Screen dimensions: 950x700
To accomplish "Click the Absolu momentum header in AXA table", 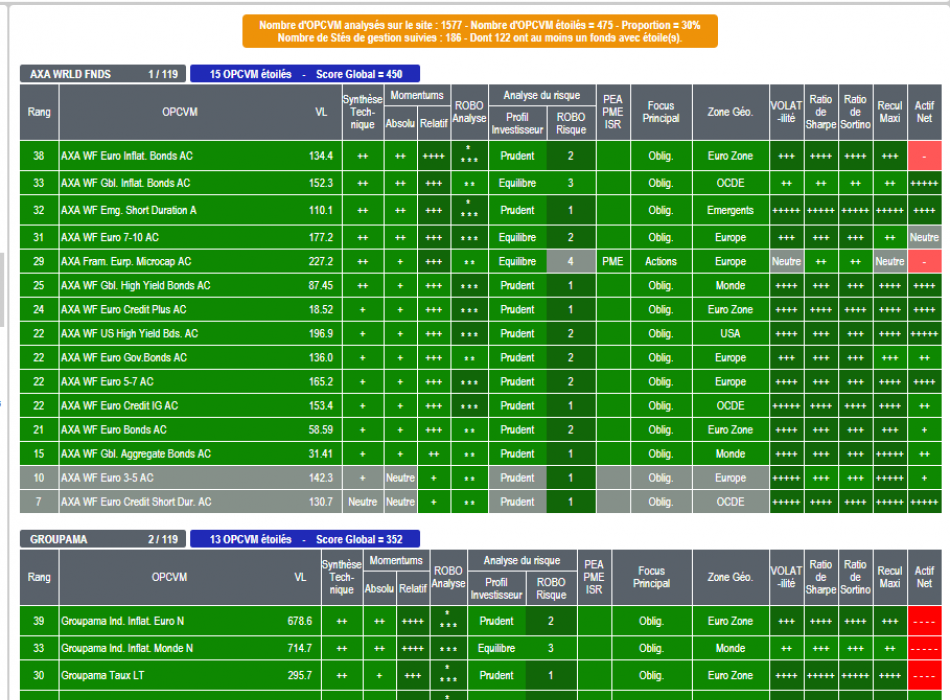I will [x=400, y=124].
